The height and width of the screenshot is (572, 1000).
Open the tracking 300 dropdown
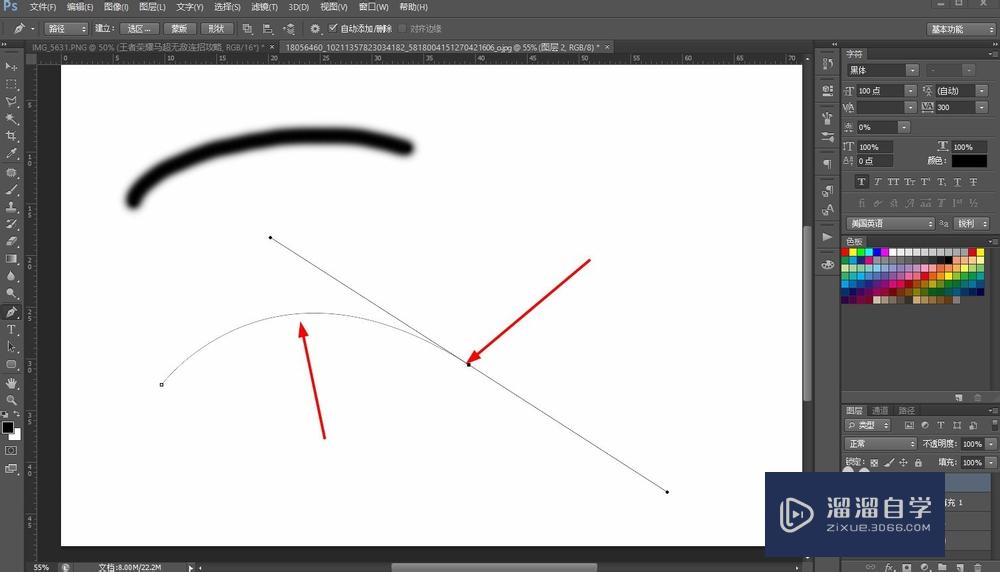point(961,107)
